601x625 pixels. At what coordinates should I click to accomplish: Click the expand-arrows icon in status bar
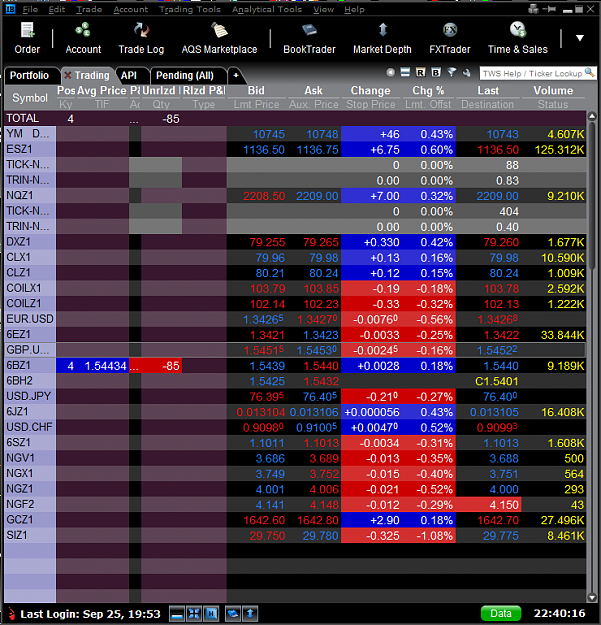coord(194,614)
